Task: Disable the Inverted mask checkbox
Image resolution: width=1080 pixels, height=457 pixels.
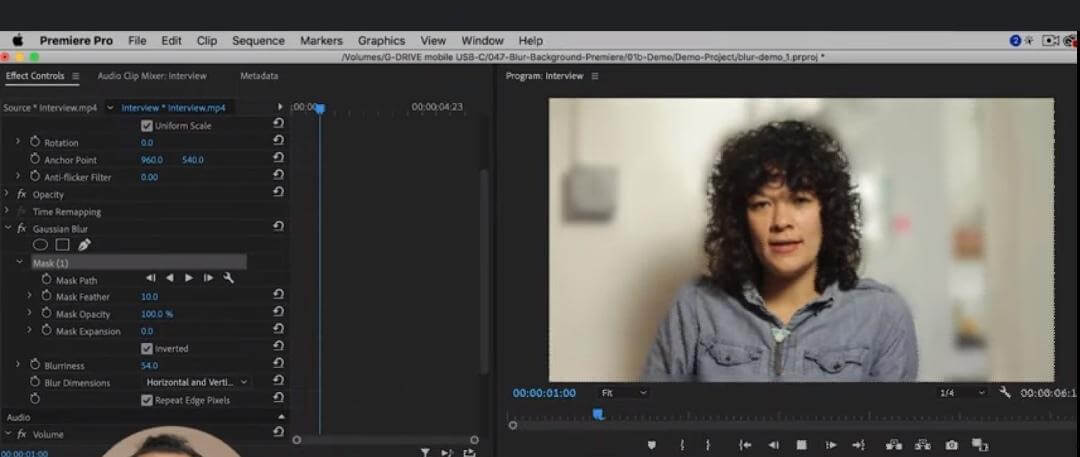Action: [146, 348]
